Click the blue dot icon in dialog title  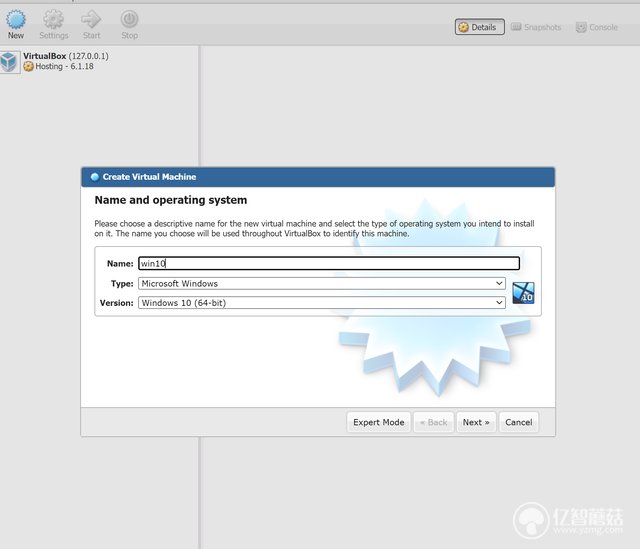(95, 177)
